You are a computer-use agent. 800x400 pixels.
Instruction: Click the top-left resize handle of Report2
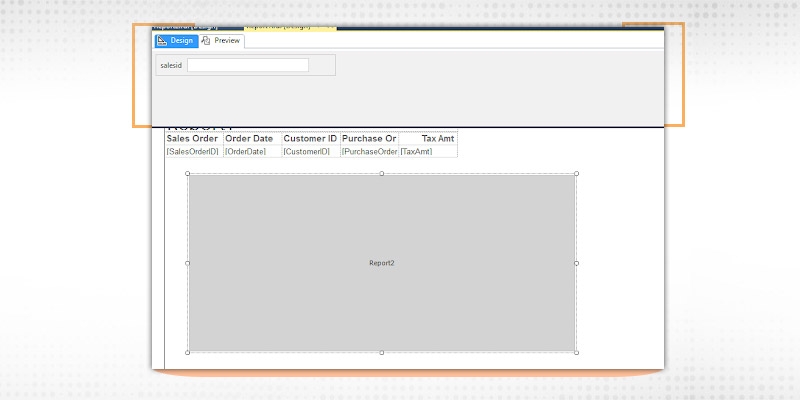pos(188,174)
